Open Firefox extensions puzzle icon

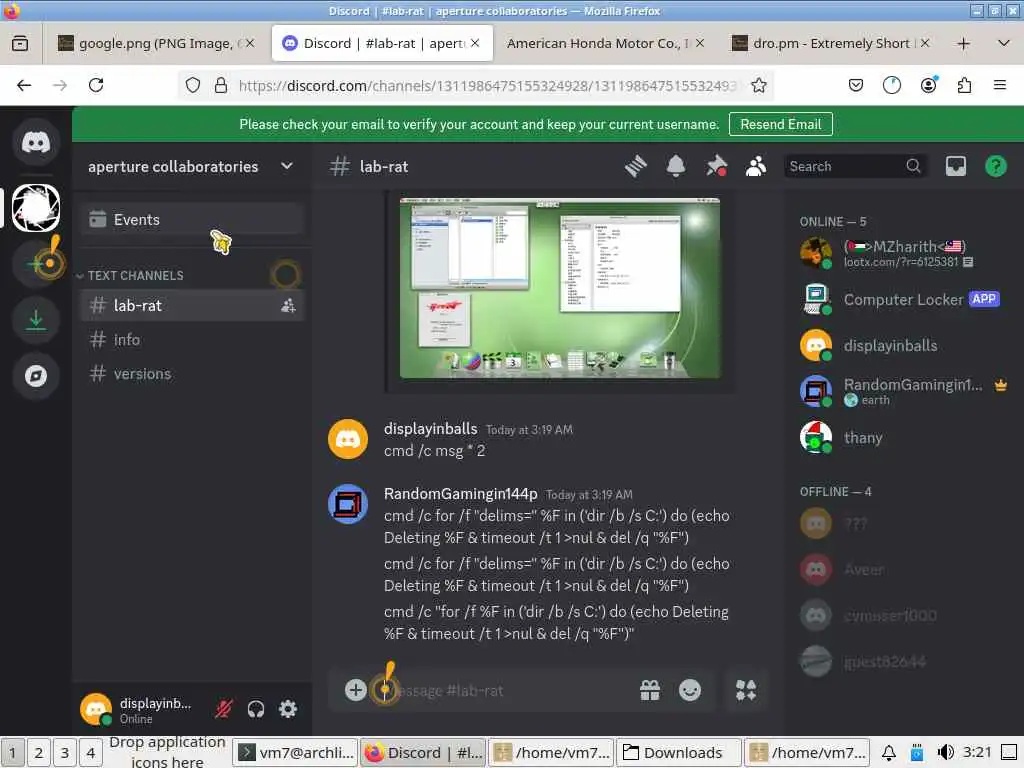(964, 85)
